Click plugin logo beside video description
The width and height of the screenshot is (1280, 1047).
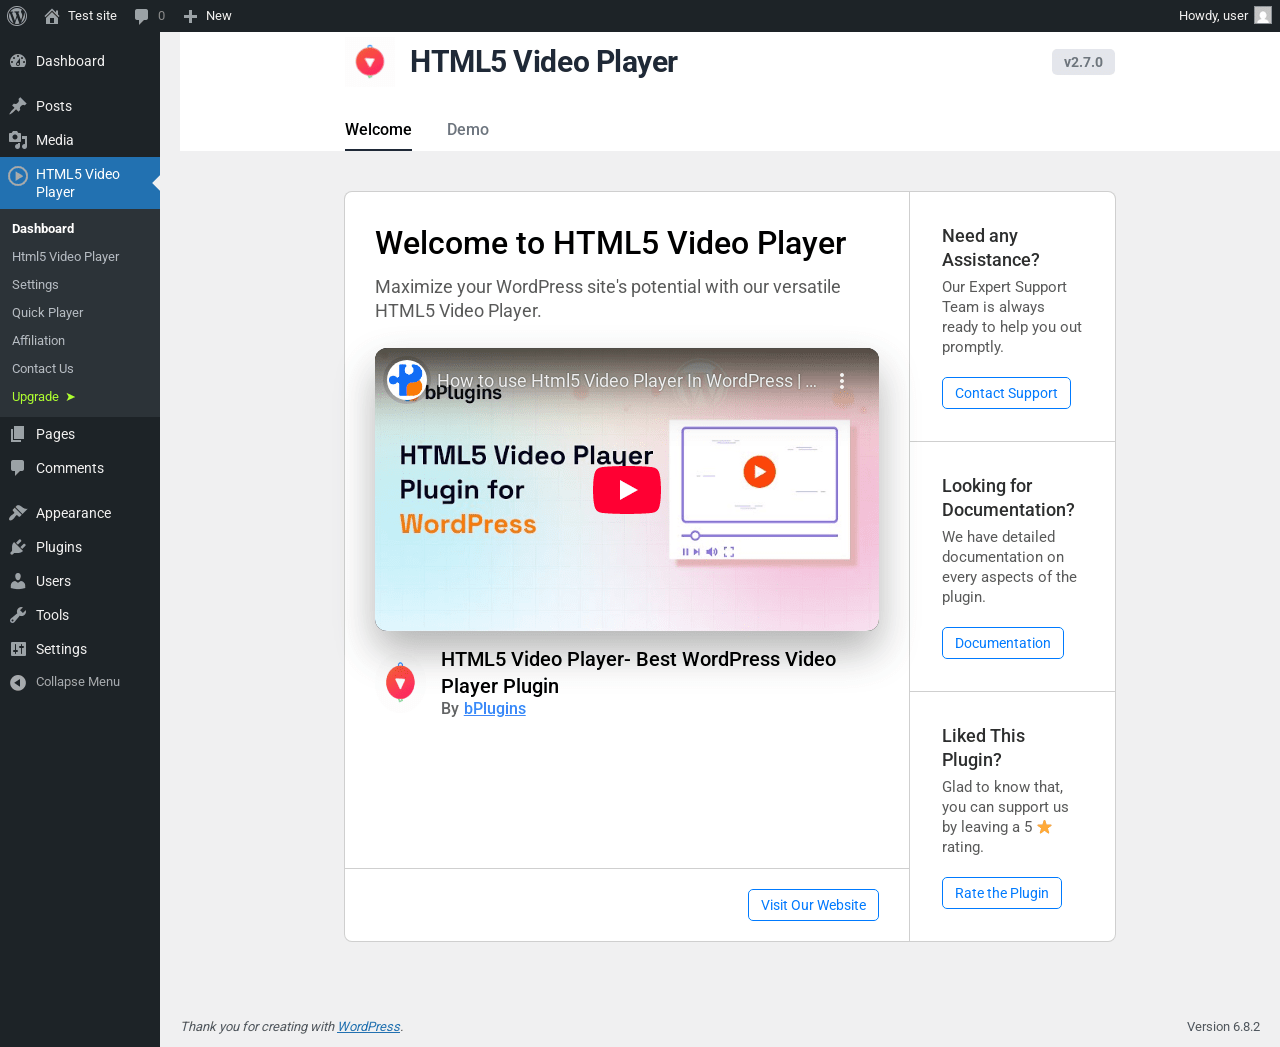coord(400,683)
